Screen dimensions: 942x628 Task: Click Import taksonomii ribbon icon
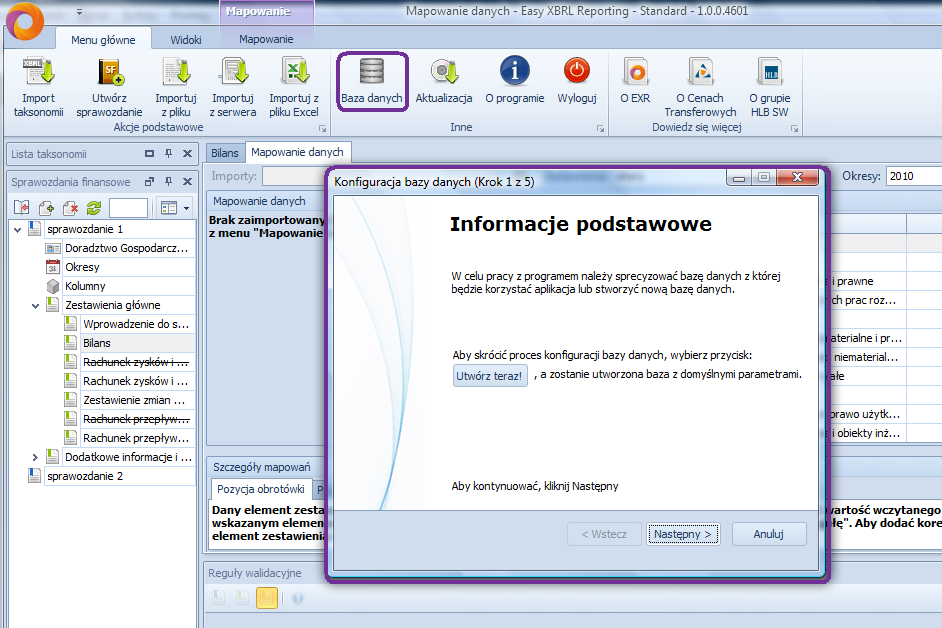click(38, 72)
